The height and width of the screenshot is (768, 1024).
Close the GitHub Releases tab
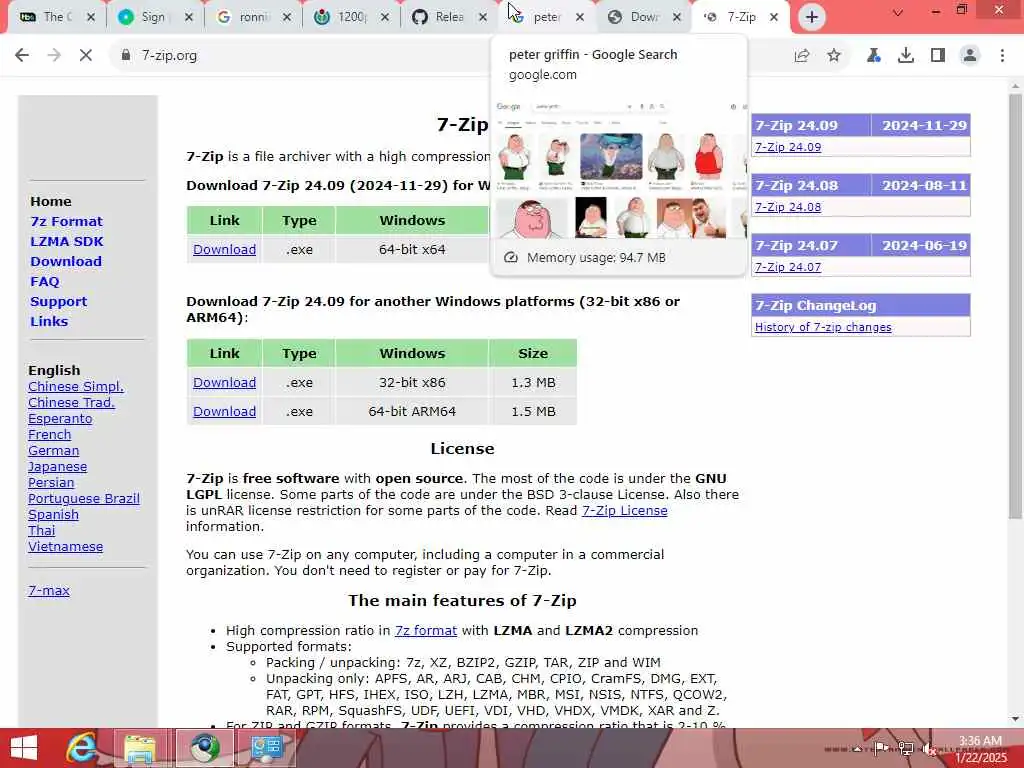pyautogui.click(x=483, y=17)
